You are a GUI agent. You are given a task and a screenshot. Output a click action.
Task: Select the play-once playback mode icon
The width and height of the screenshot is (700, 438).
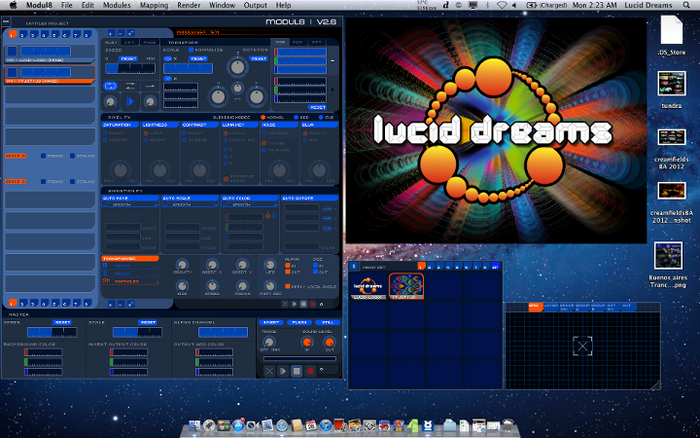pos(150,86)
